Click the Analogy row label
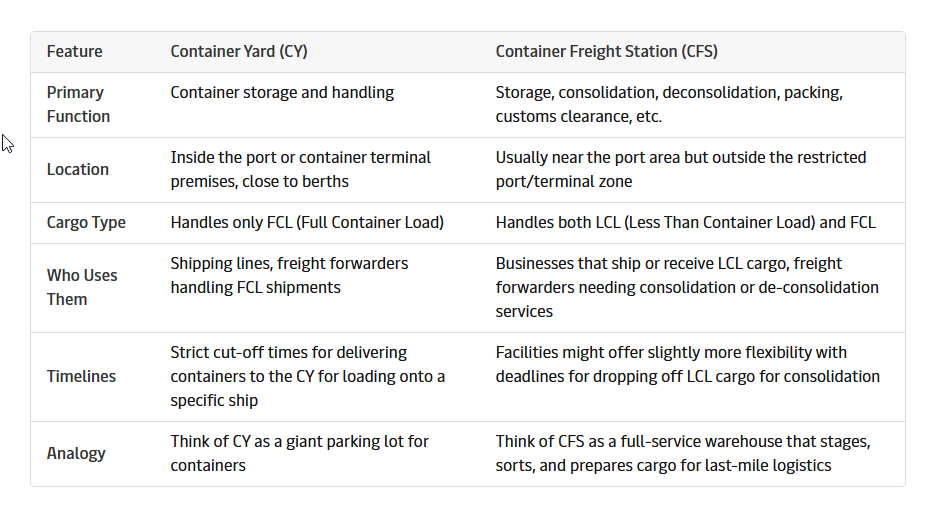The height and width of the screenshot is (505, 949). 76,453
